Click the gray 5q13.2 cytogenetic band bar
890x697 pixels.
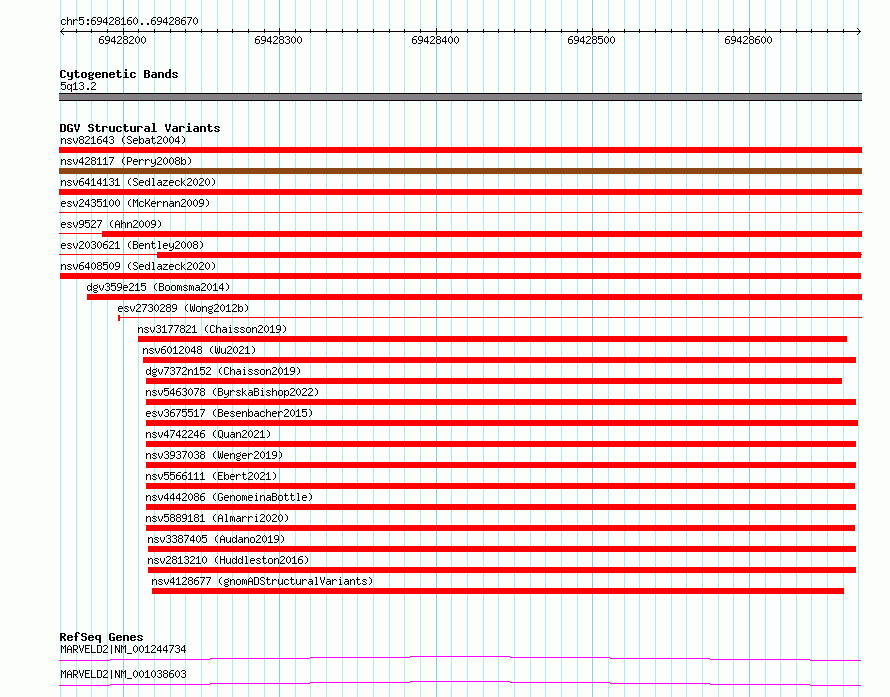click(x=460, y=97)
